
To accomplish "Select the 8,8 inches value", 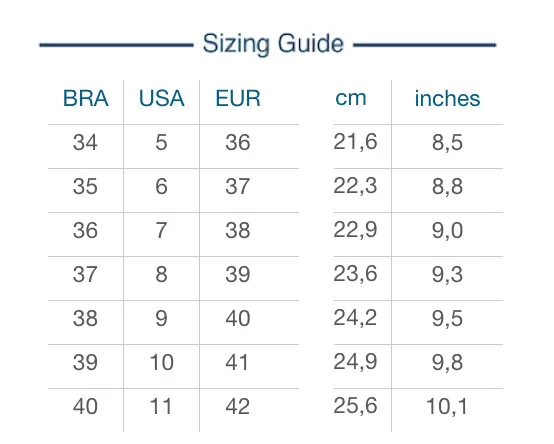I will click(447, 187).
